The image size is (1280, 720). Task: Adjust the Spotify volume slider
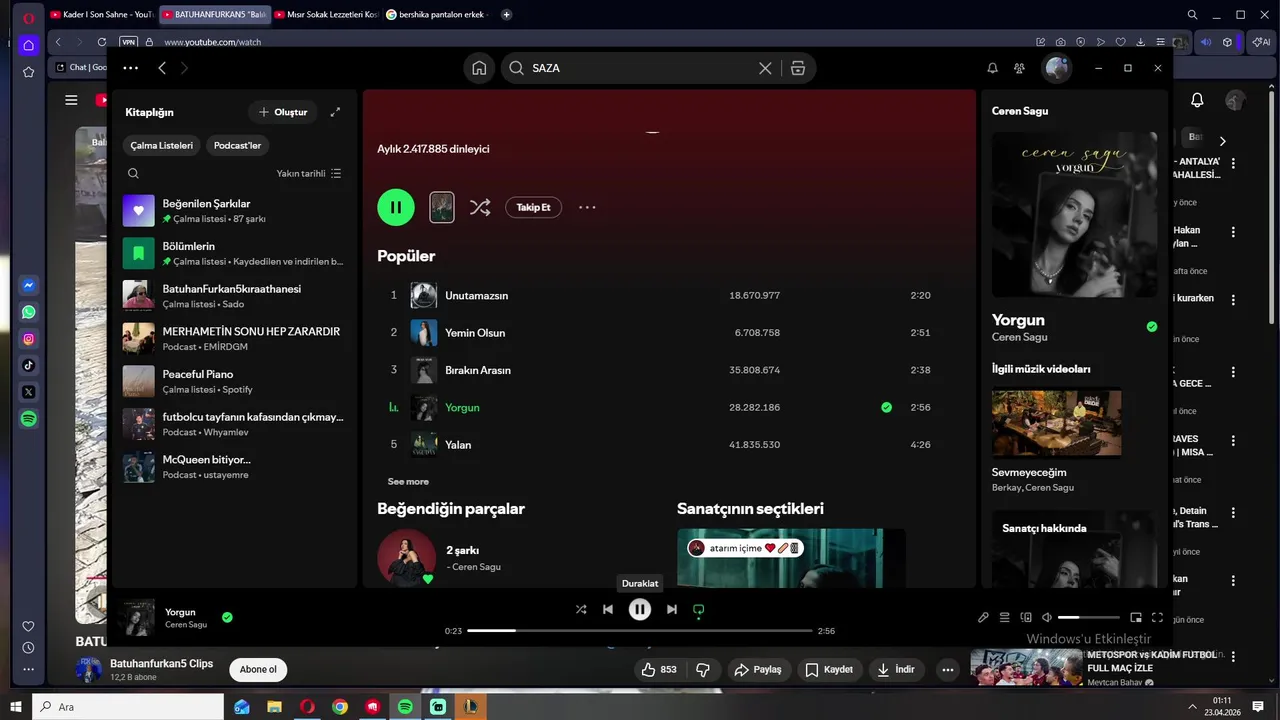click(1089, 618)
